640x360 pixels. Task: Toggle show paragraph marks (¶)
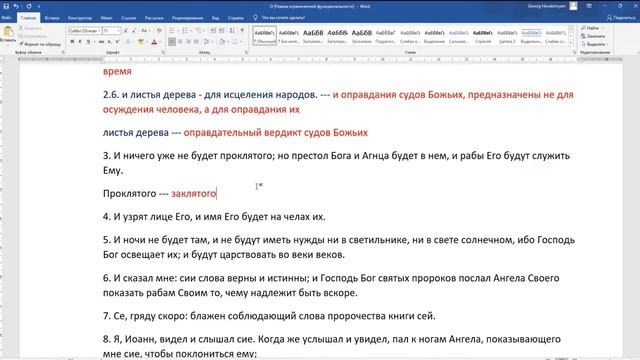pos(242,31)
